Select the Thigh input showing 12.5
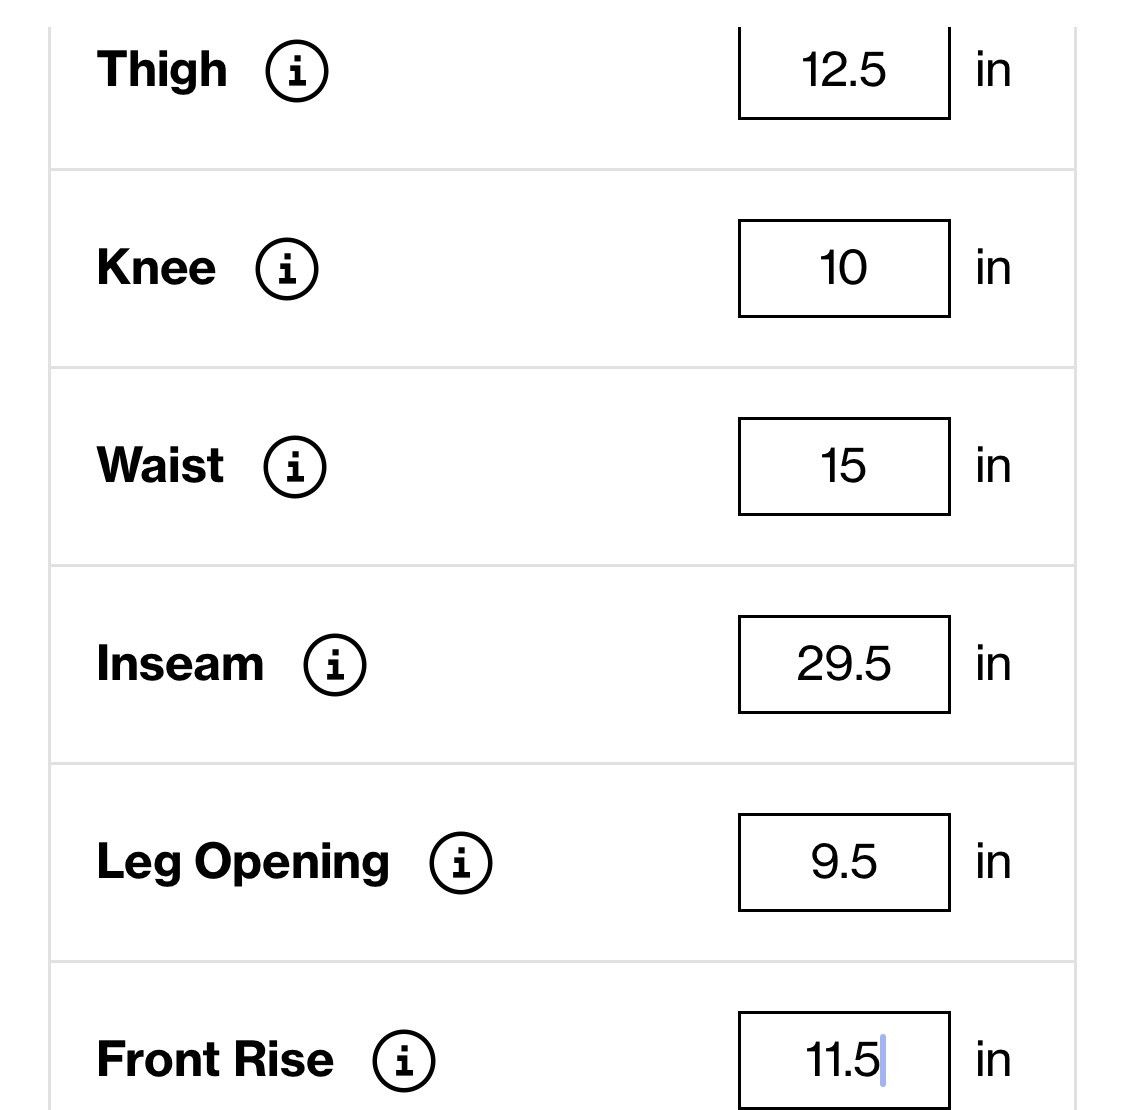Screen dimensions: 1125x1110 tap(844, 72)
